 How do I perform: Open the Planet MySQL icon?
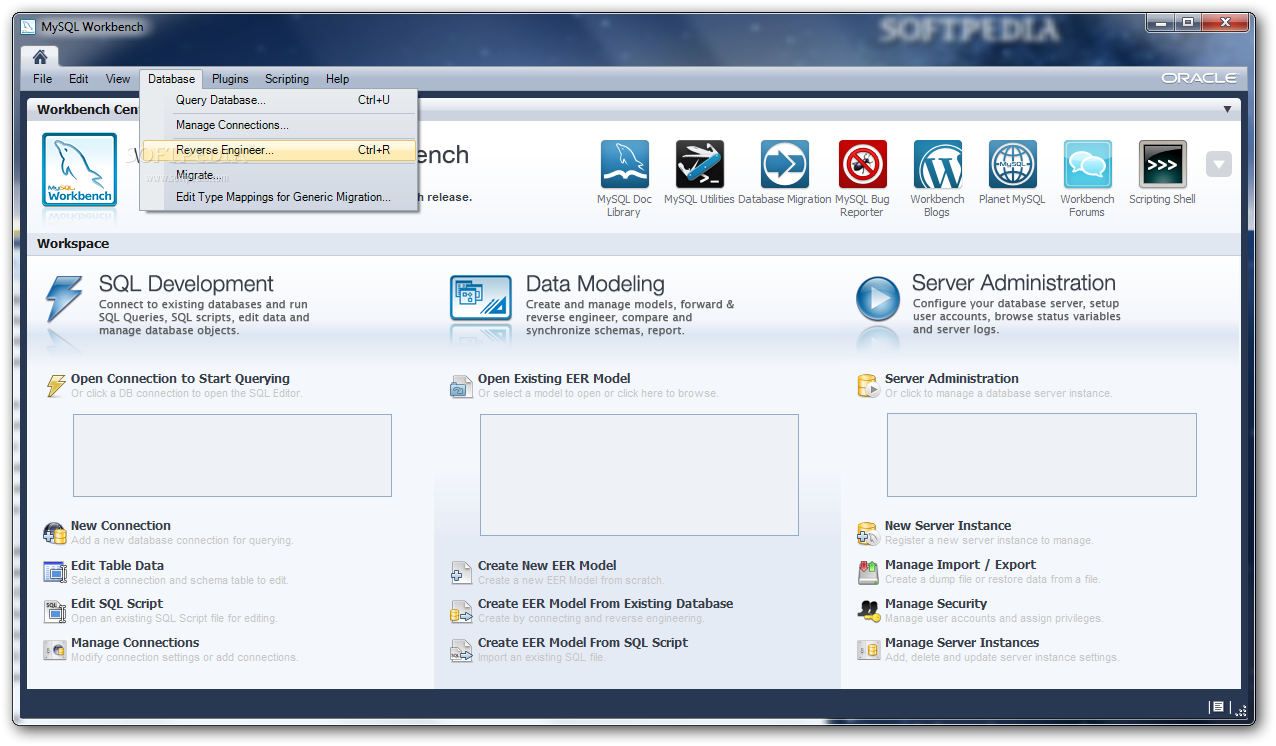1013,164
